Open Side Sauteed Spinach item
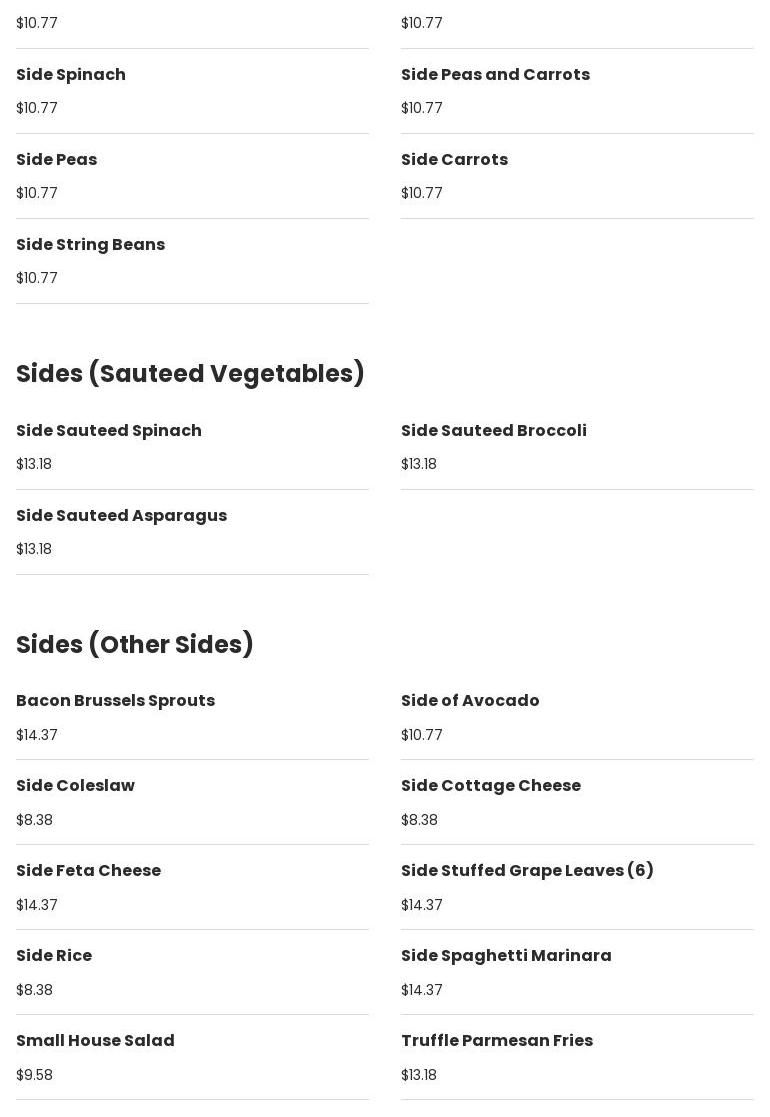The image size is (770, 1117). tap(109, 431)
